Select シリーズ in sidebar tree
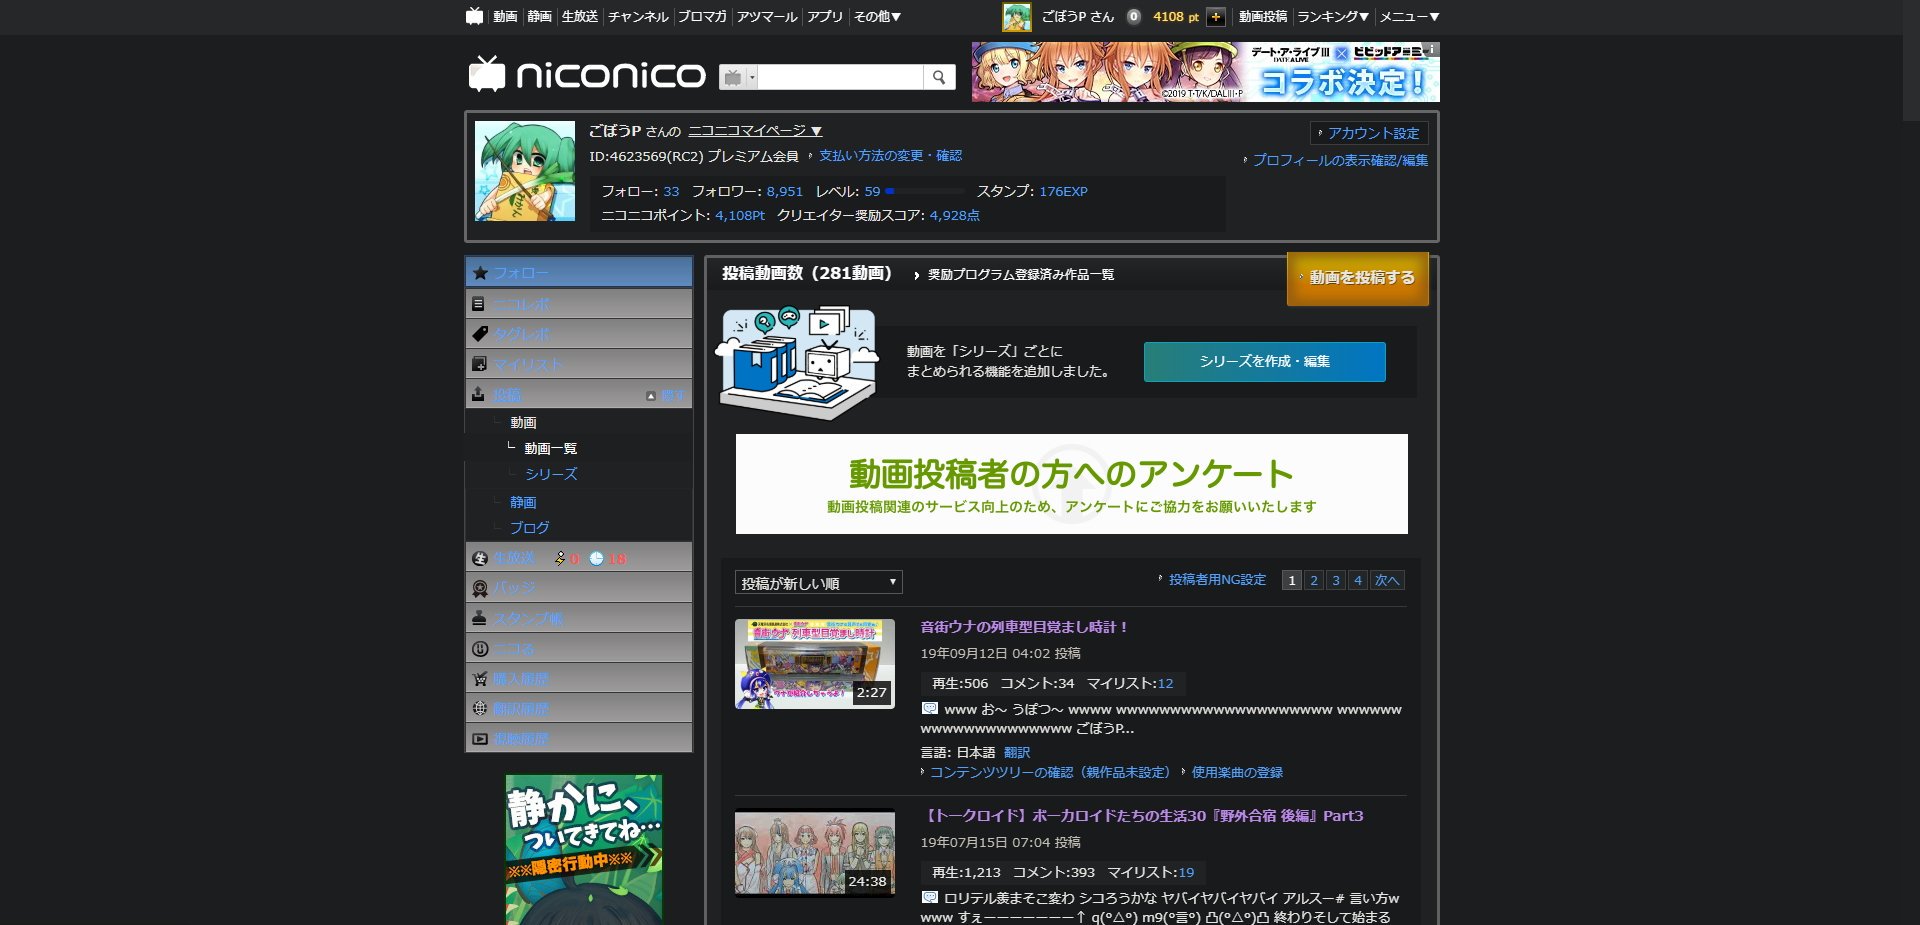The height and width of the screenshot is (925, 1920). [551, 474]
